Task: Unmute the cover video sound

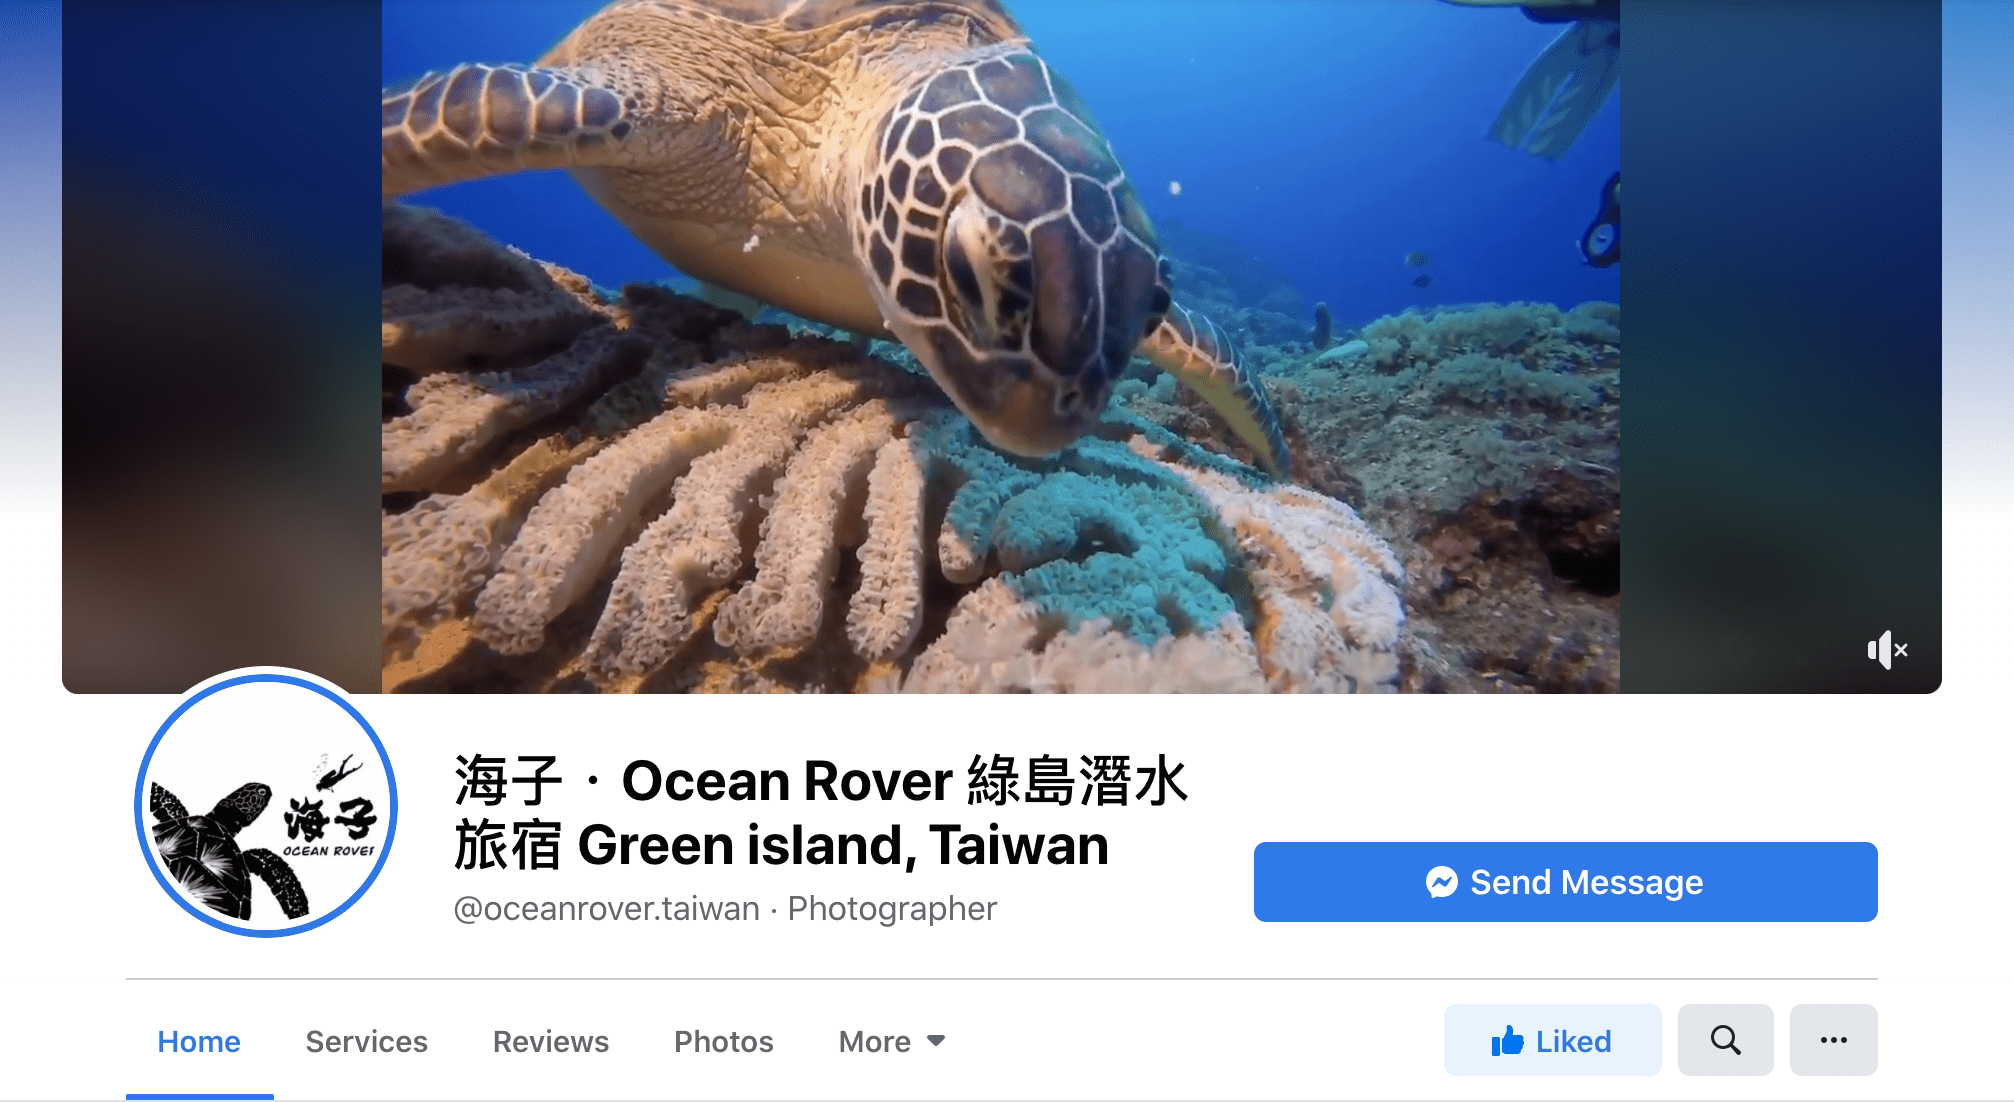Action: [1887, 650]
